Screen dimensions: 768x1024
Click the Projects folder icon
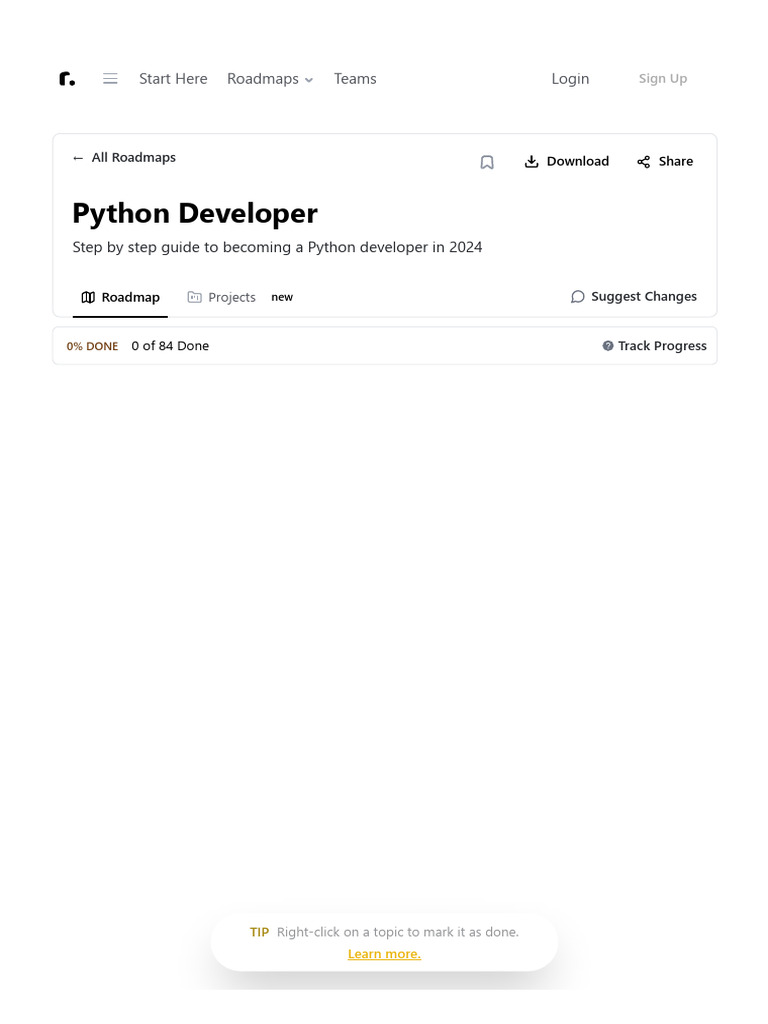click(x=195, y=297)
